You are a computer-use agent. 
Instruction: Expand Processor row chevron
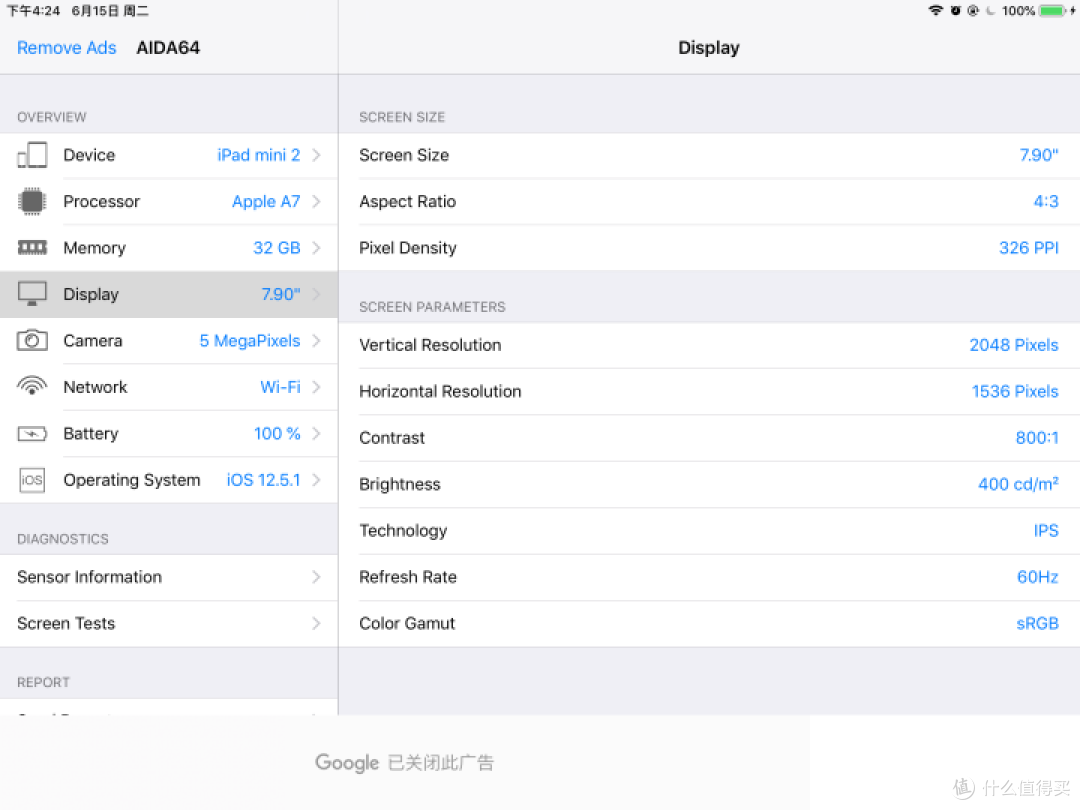316,201
